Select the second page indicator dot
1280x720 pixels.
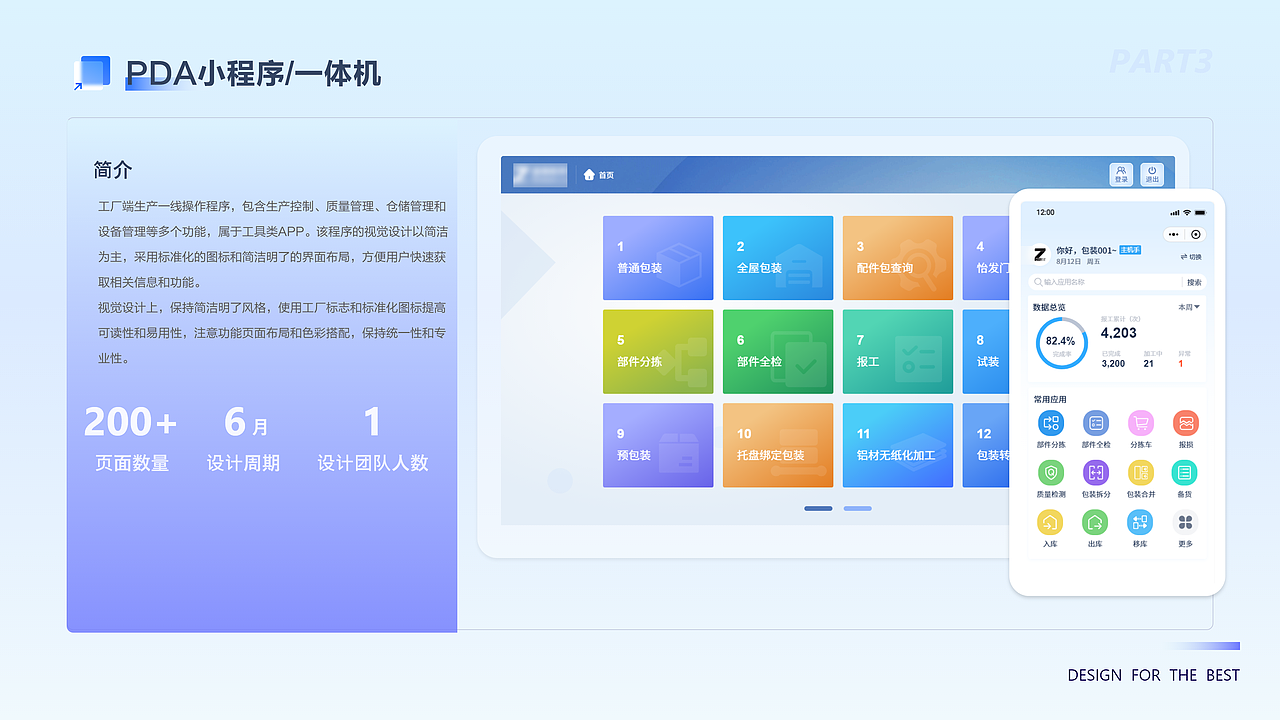[x=857, y=508]
